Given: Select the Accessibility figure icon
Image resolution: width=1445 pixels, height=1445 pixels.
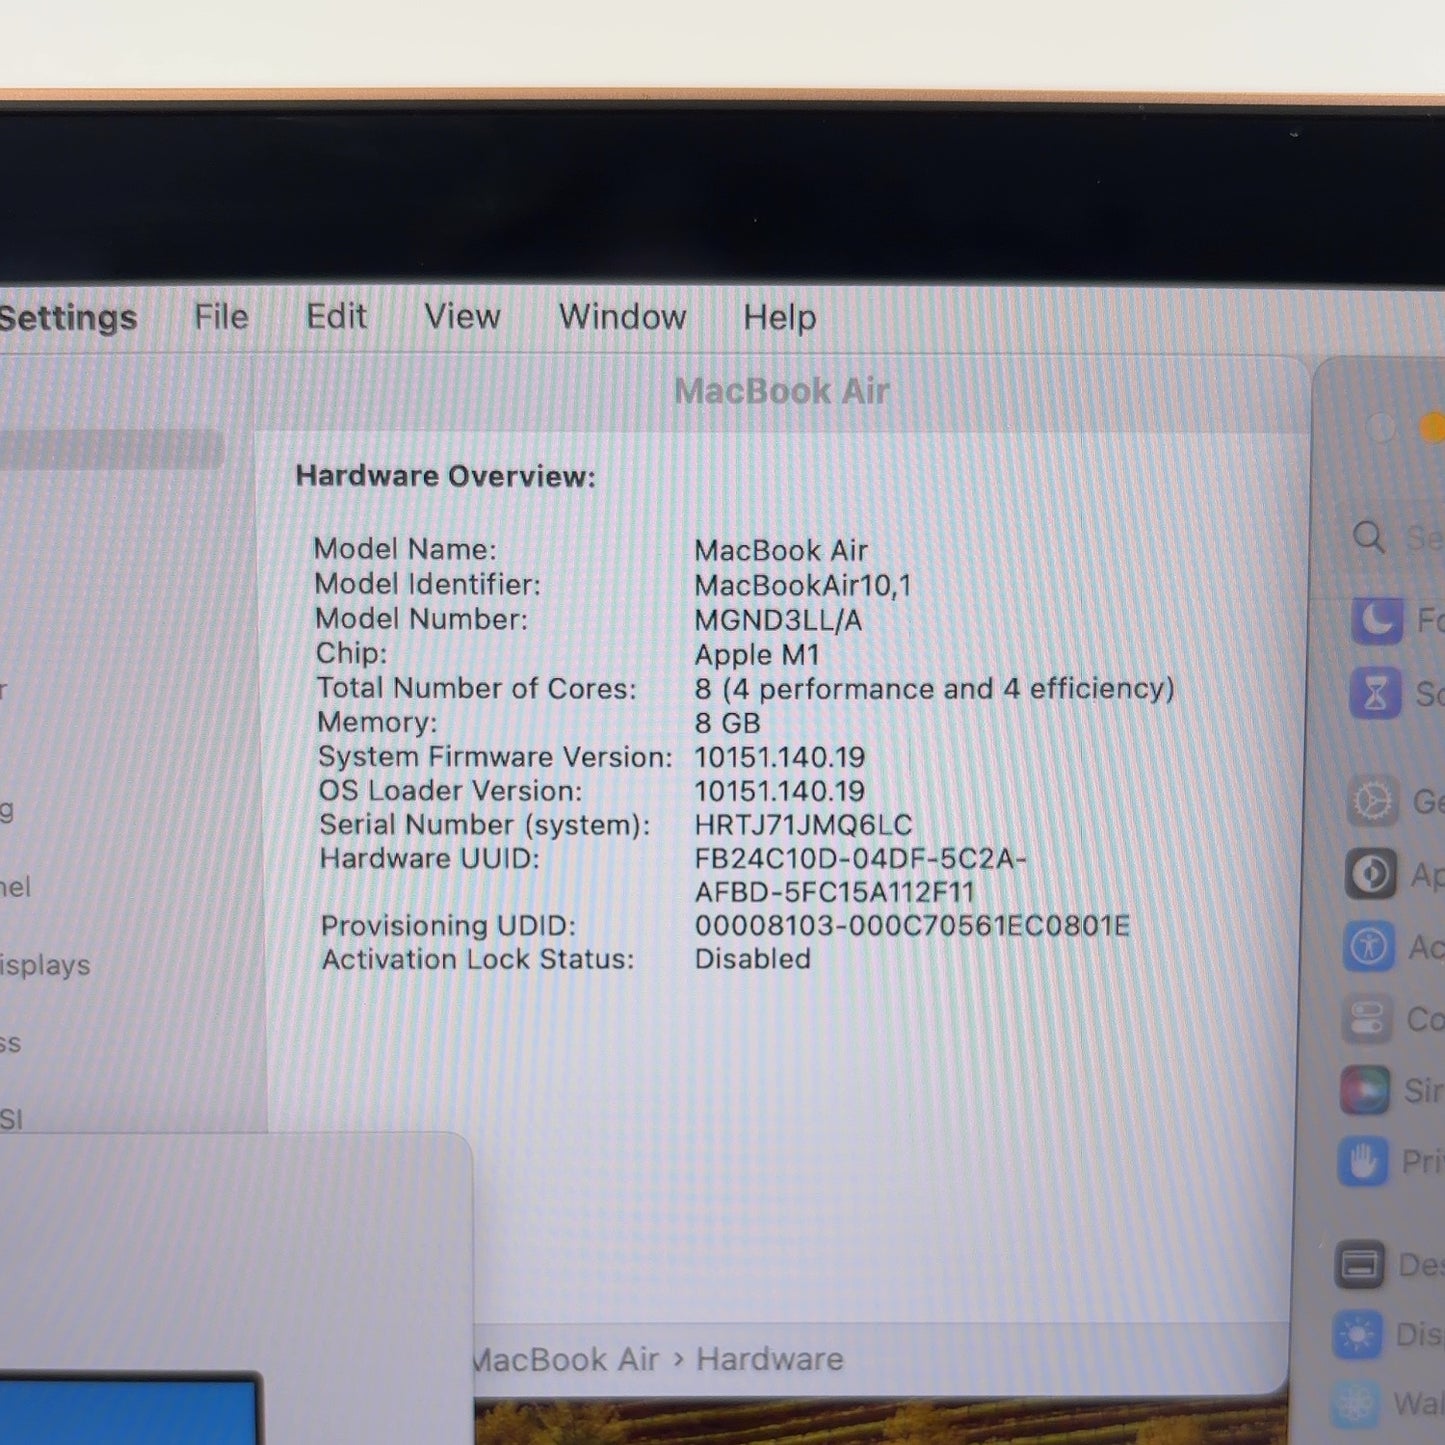Looking at the screenshot, I should 1369,946.
